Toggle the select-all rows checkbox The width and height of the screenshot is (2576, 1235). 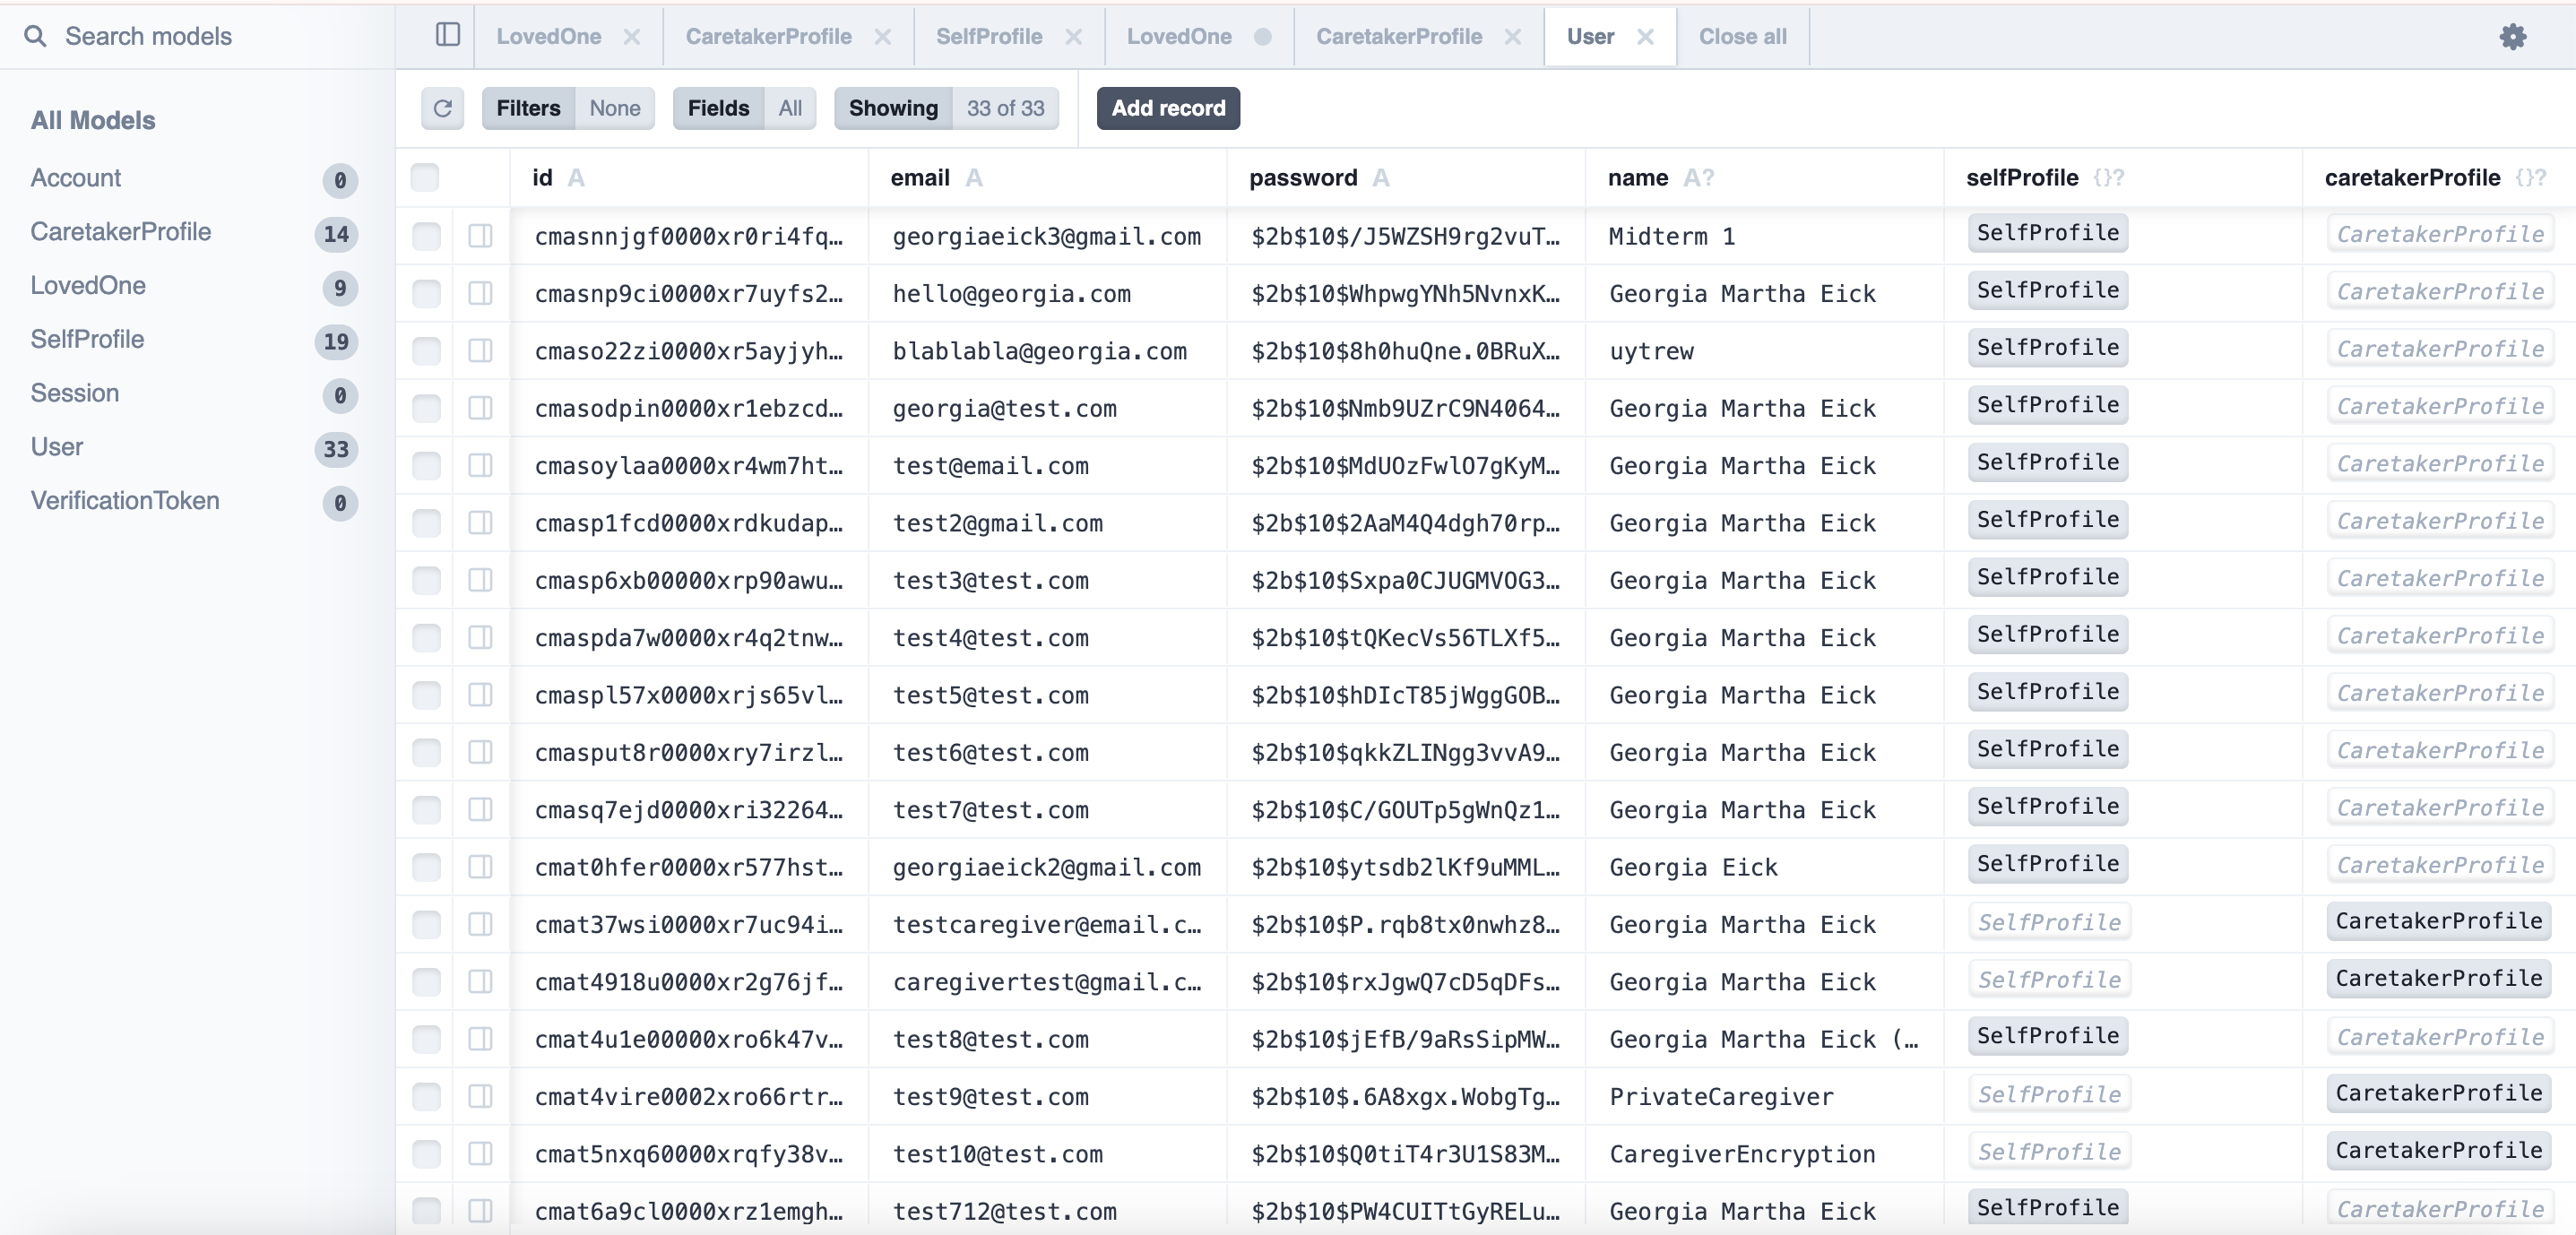(x=425, y=178)
